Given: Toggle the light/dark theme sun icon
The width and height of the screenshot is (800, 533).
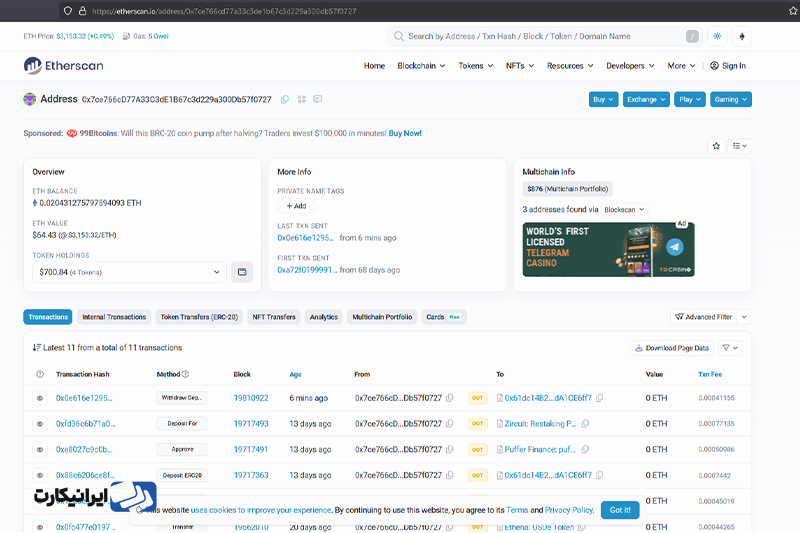Looking at the screenshot, I should point(717,36).
